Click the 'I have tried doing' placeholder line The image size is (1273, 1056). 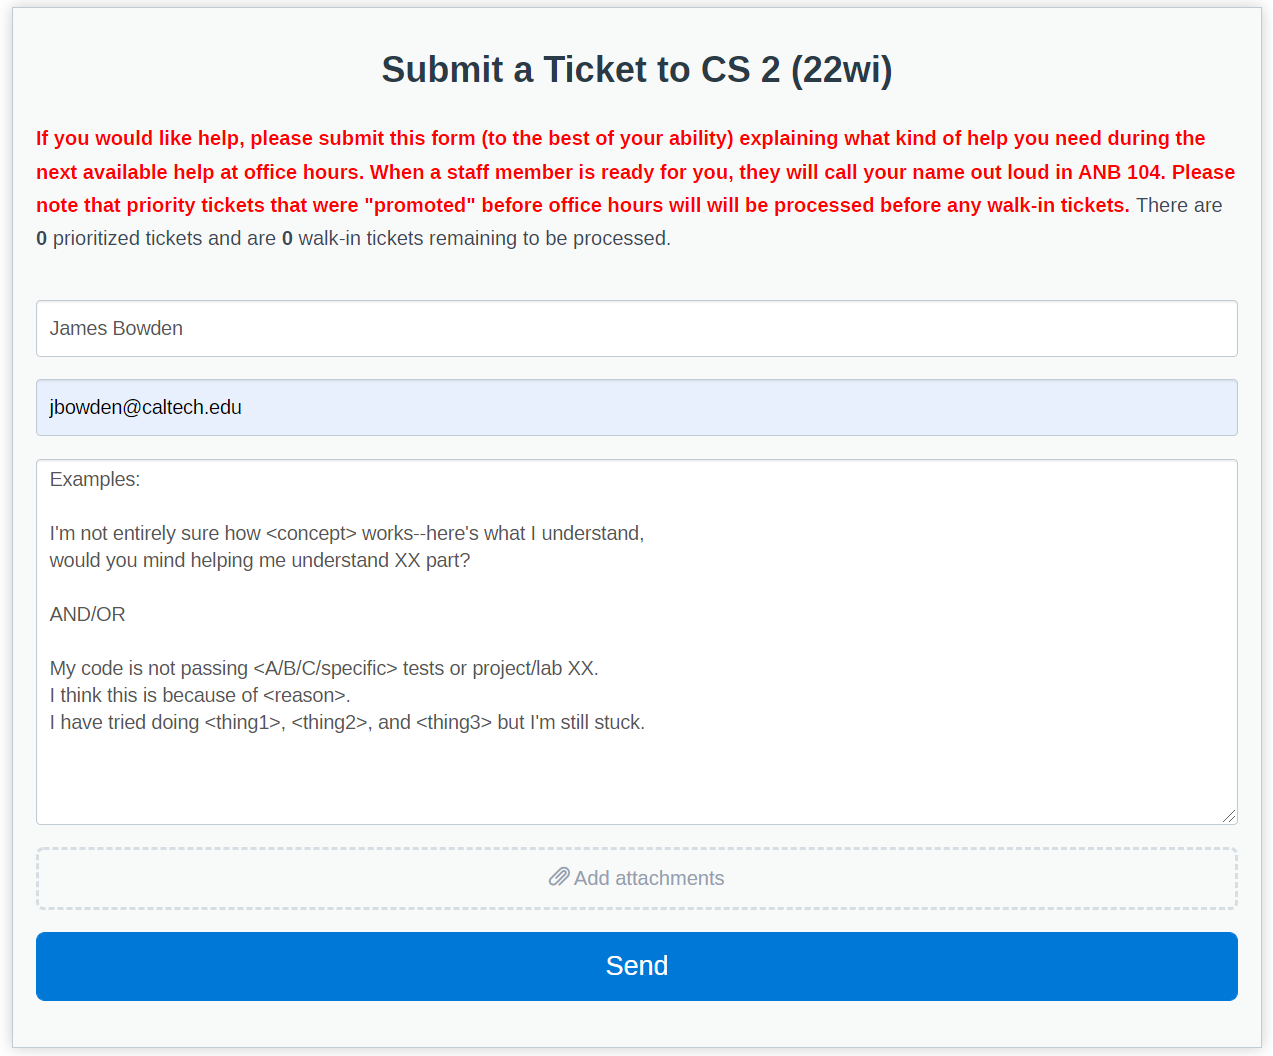point(347,722)
